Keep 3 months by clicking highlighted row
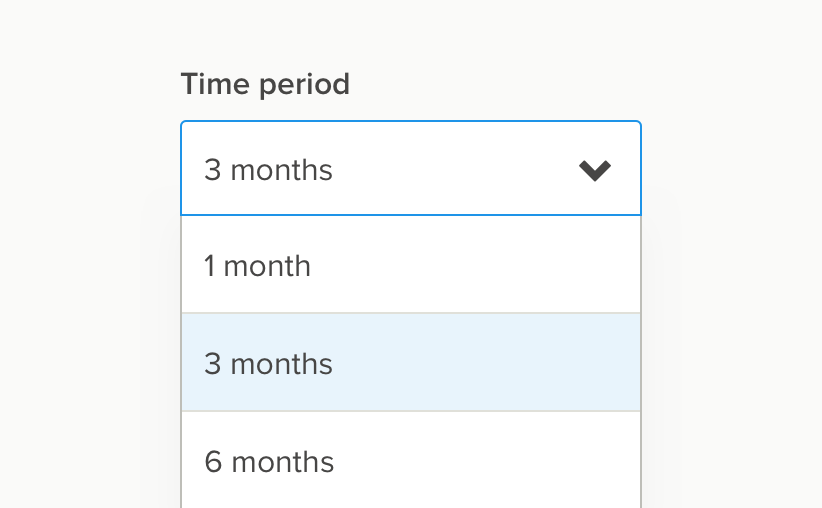This screenshot has width=822, height=508. click(x=410, y=363)
